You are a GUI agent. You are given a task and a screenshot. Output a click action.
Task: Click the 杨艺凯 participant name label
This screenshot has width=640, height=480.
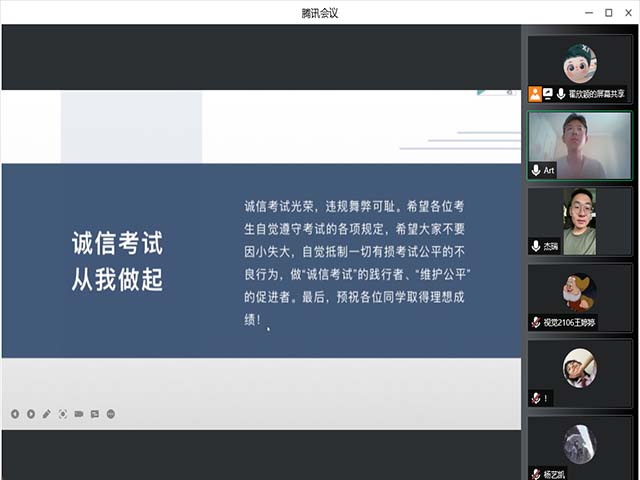pos(554,474)
